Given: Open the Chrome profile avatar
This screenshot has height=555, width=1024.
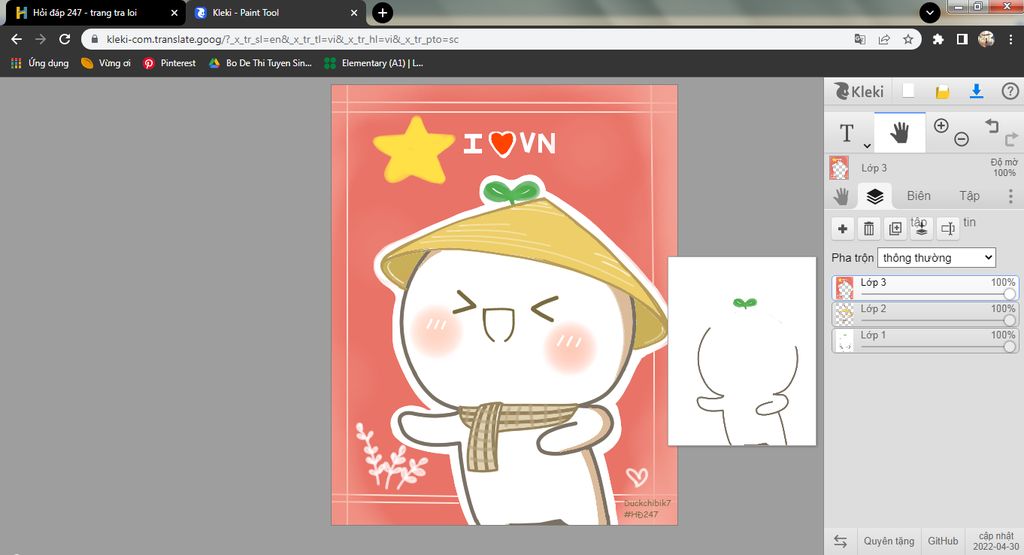Looking at the screenshot, I should pyautogui.click(x=986, y=39).
